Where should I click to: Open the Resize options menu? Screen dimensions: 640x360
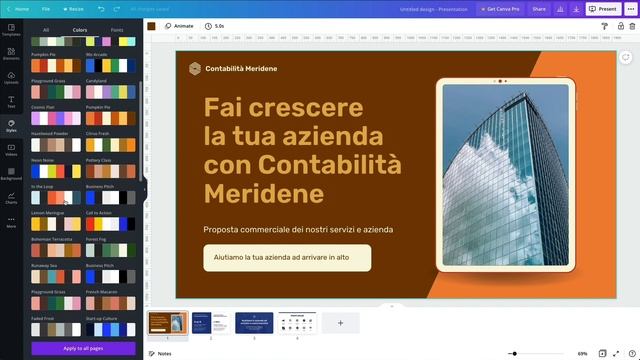[x=73, y=9]
